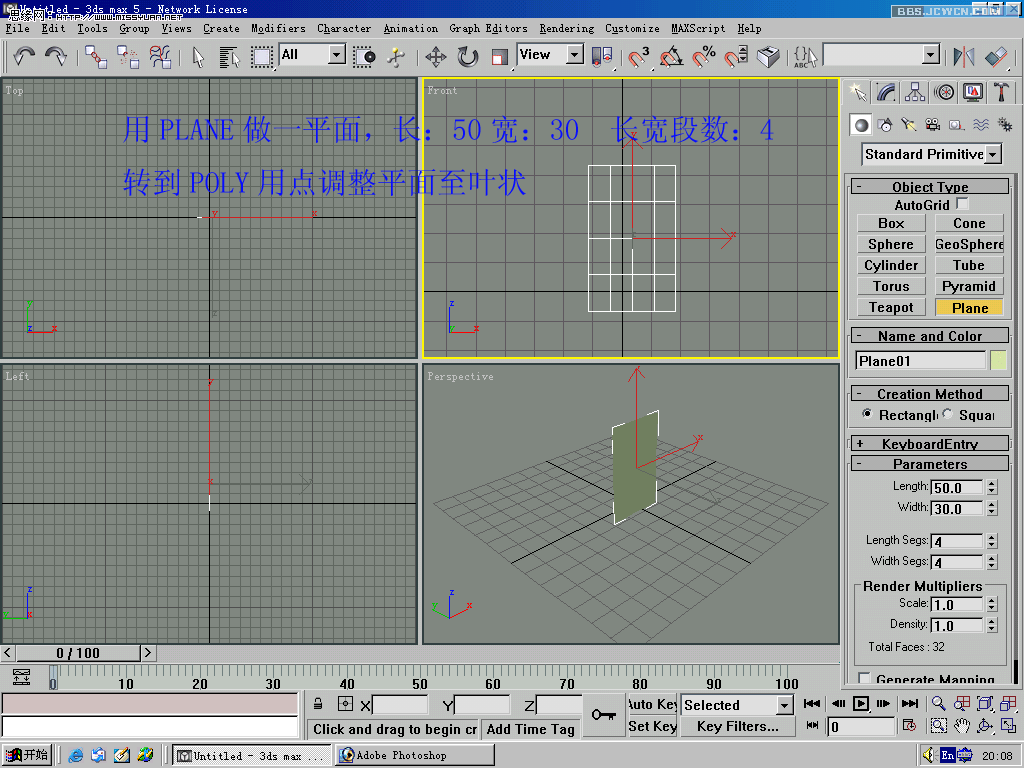This screenshot has width=1024, height=768.
Task: Toggle the 3D Snap magnet
Action: point(638,56)
